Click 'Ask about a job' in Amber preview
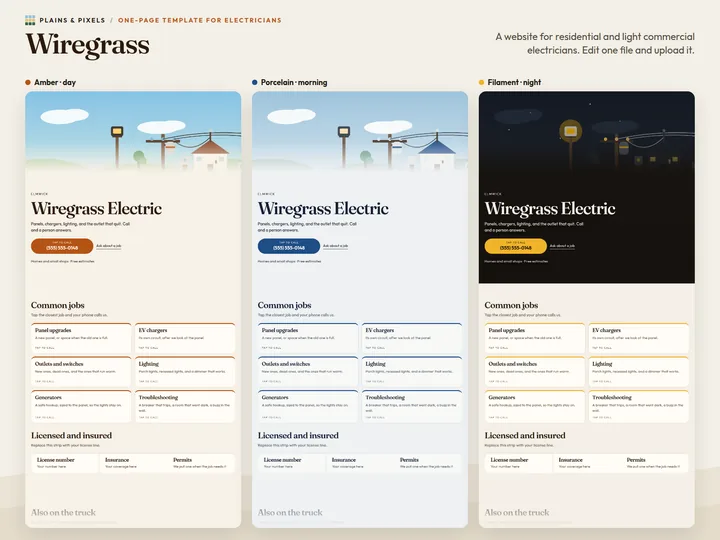Screen dimensions: 720x540 coord(109,246)
